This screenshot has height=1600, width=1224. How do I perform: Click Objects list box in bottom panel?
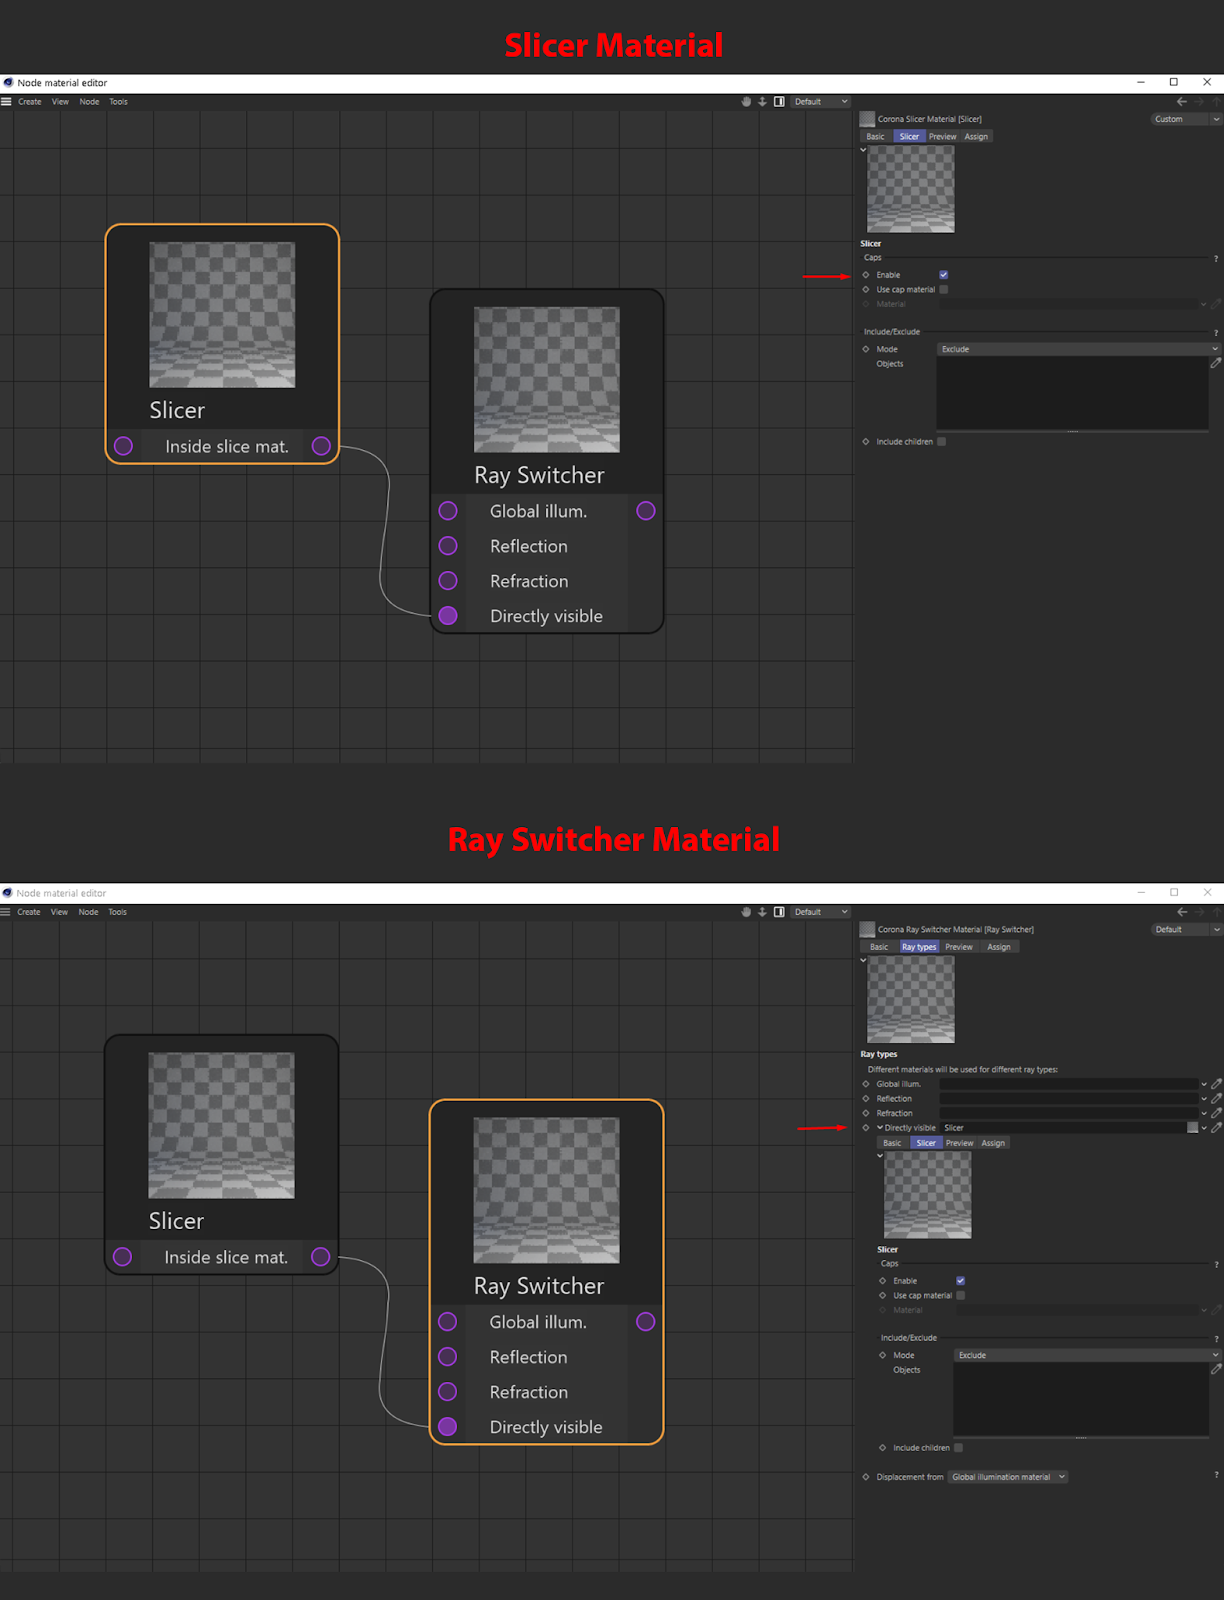[1081, 1400]
